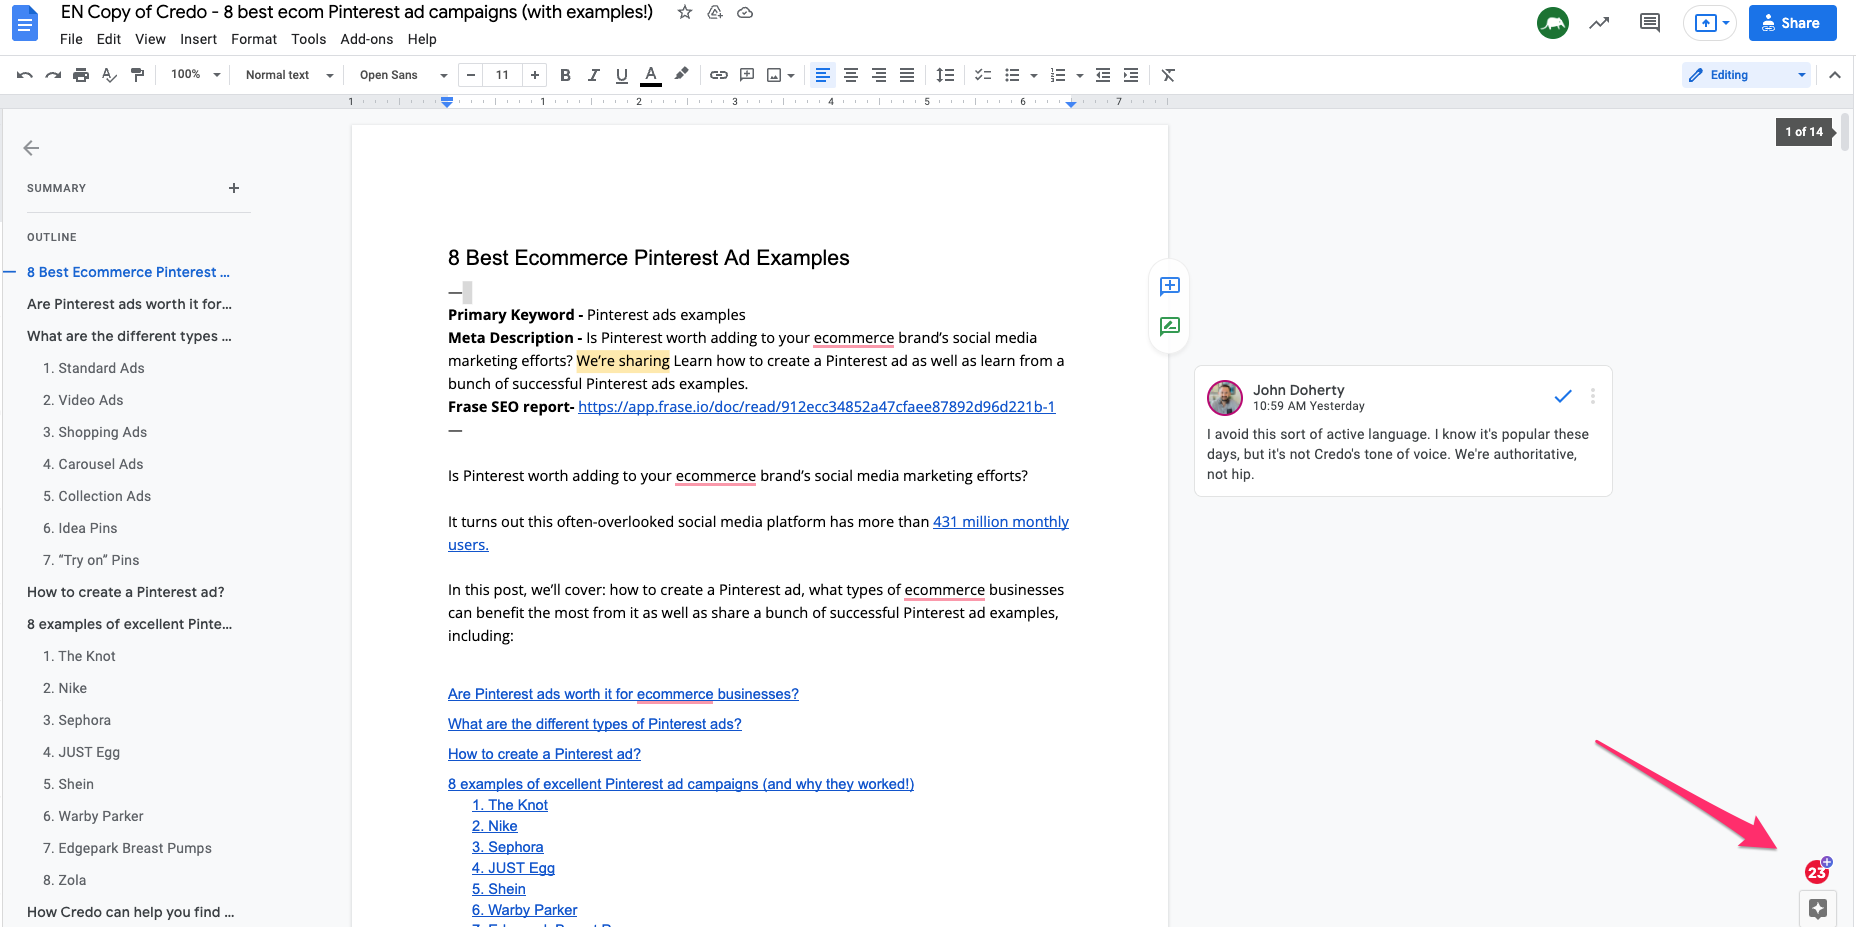The image size is (1856, 927).
Task: Open the checklist tool
Action: (981, 74)
